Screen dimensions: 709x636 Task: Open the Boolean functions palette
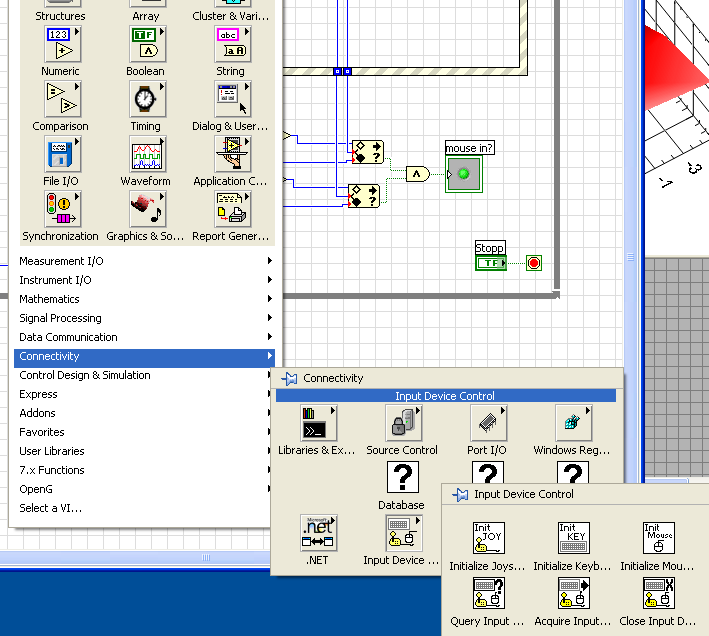pyautogui.click(x=147, y=44)
